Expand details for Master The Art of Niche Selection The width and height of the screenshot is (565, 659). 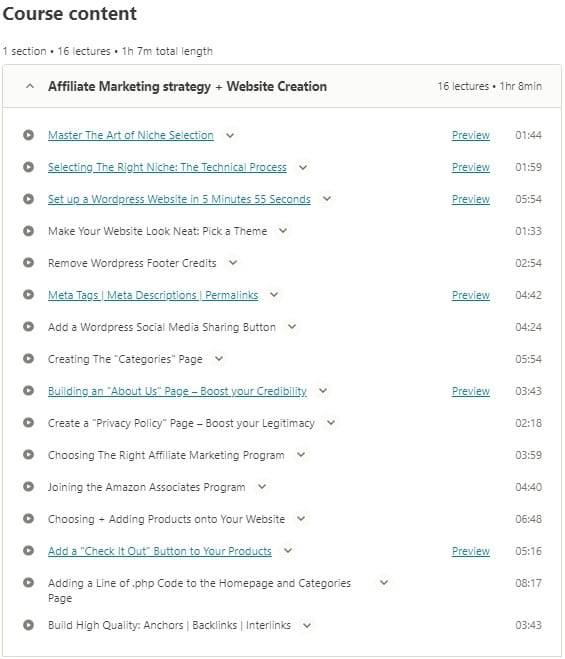[x=230, y=135]
